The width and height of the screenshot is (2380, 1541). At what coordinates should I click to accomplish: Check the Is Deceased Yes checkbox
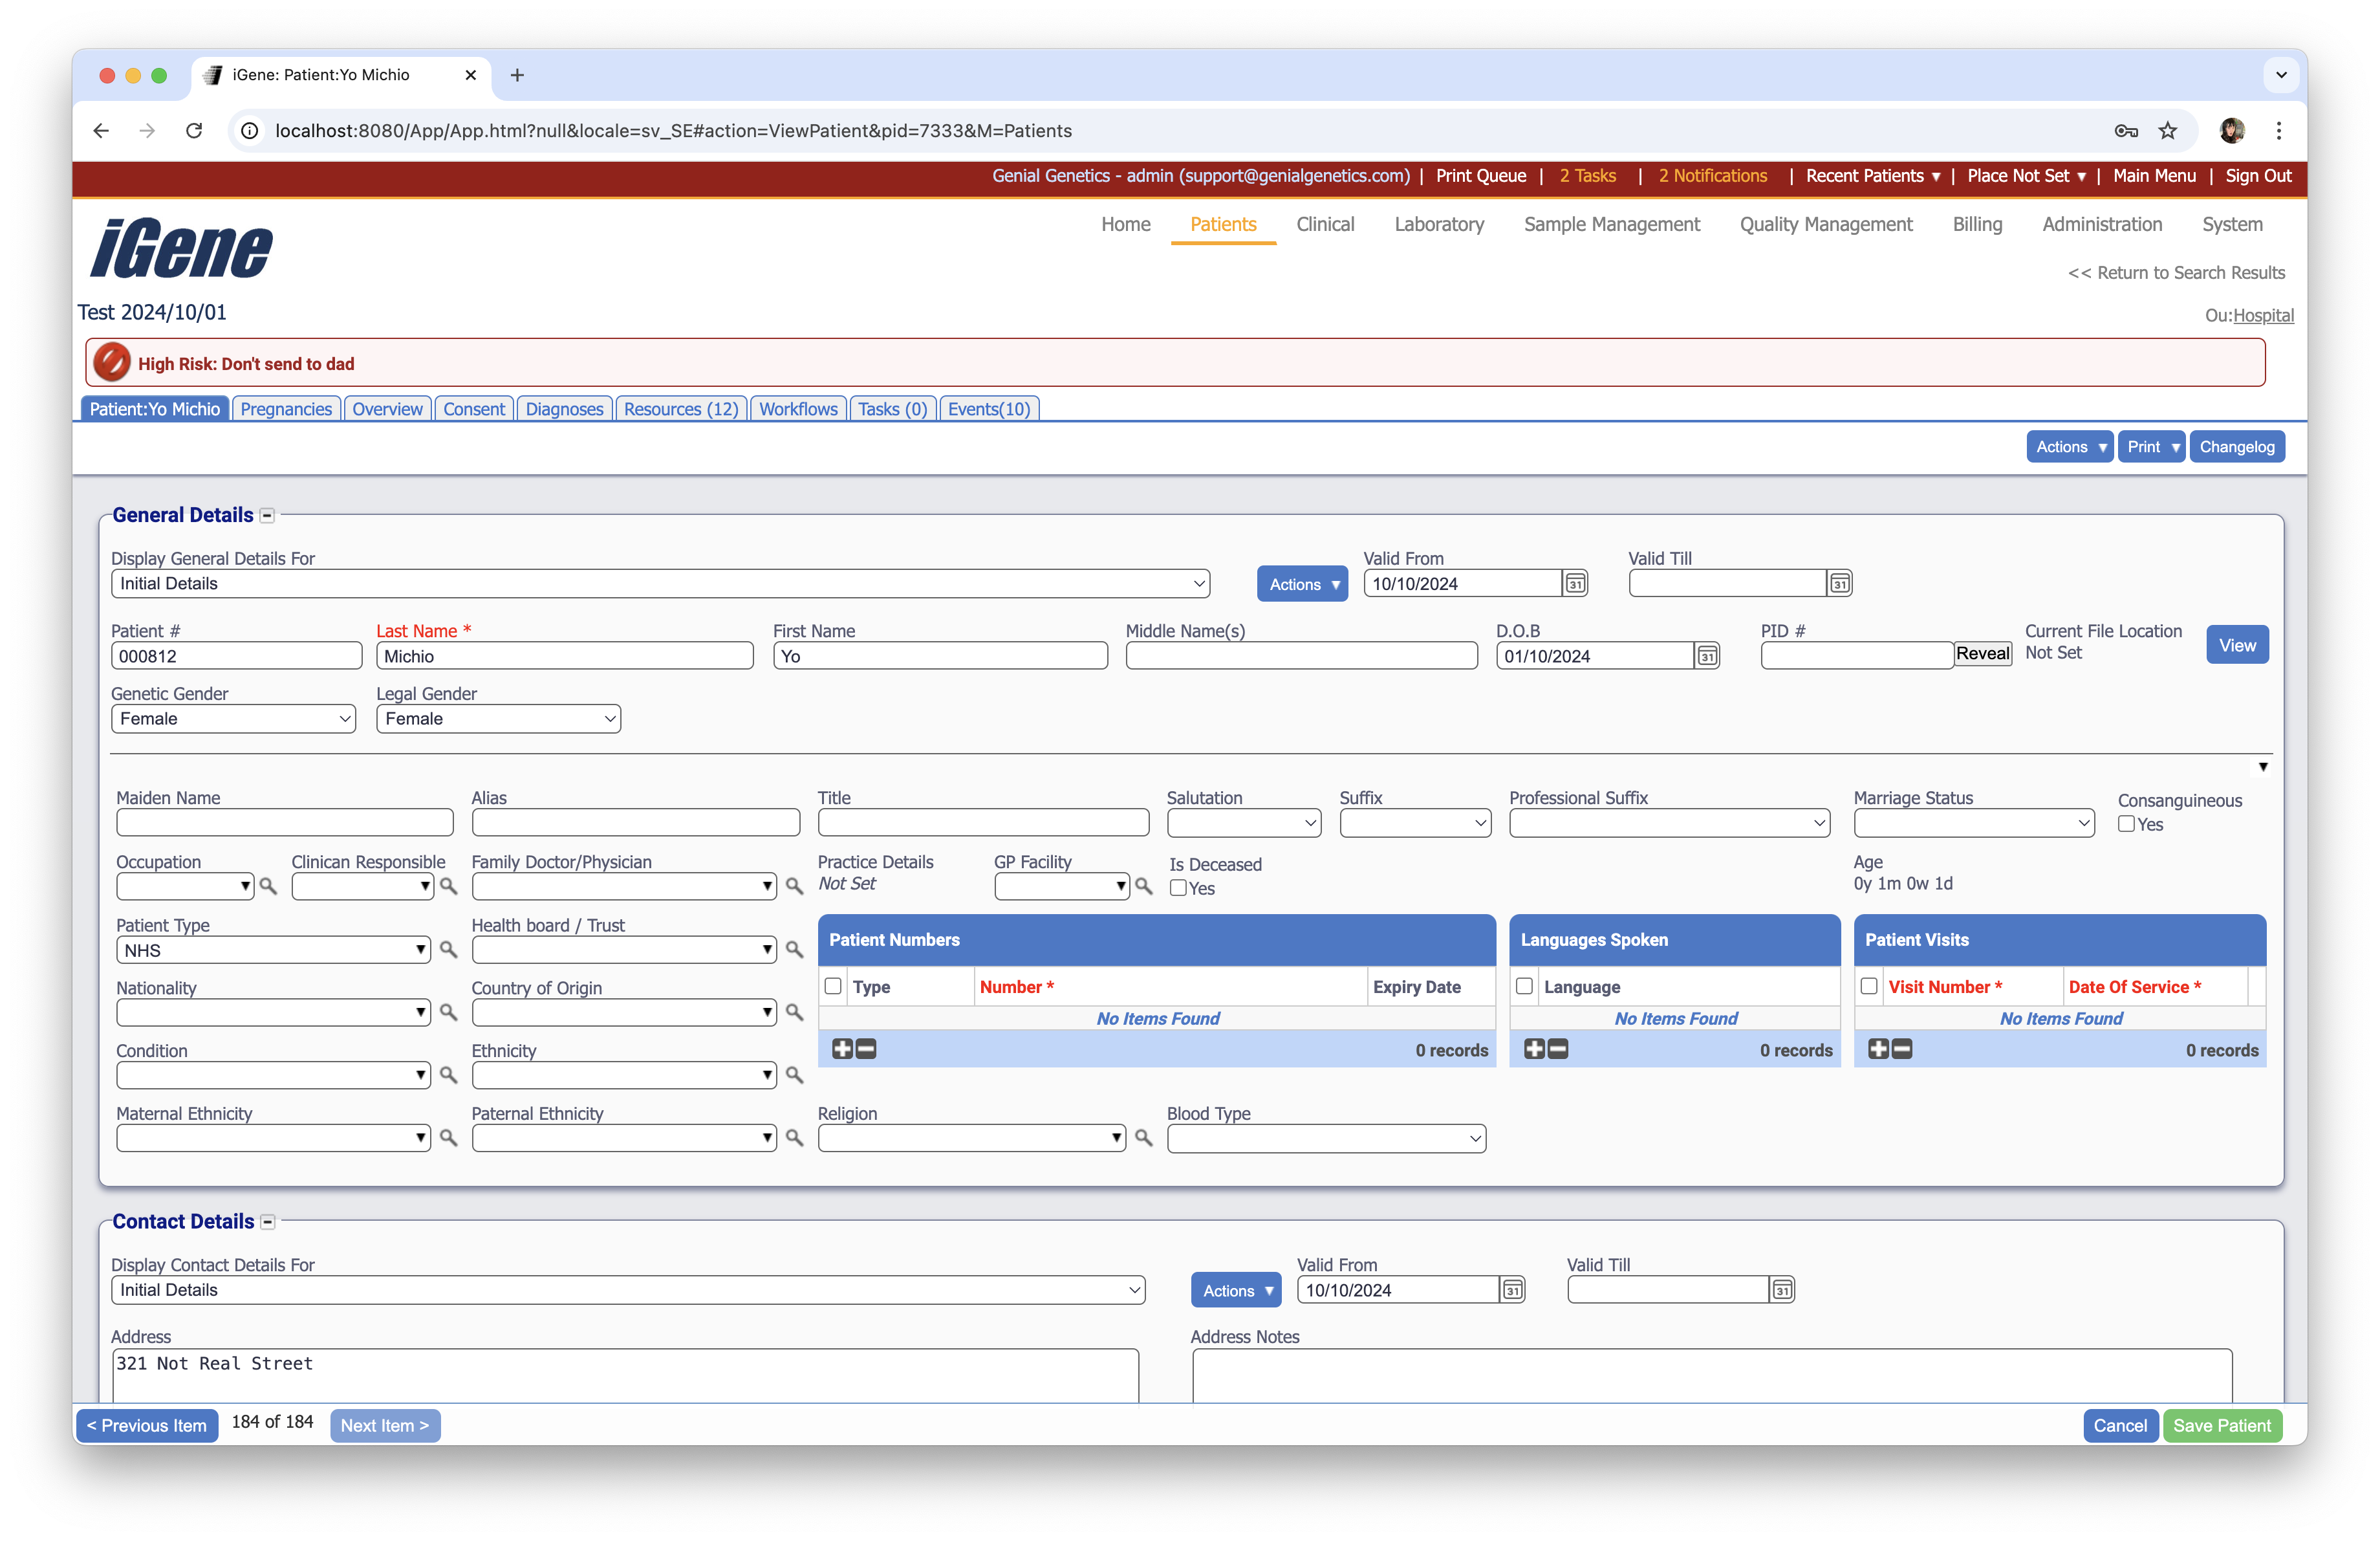click(x=1178, y=888)
